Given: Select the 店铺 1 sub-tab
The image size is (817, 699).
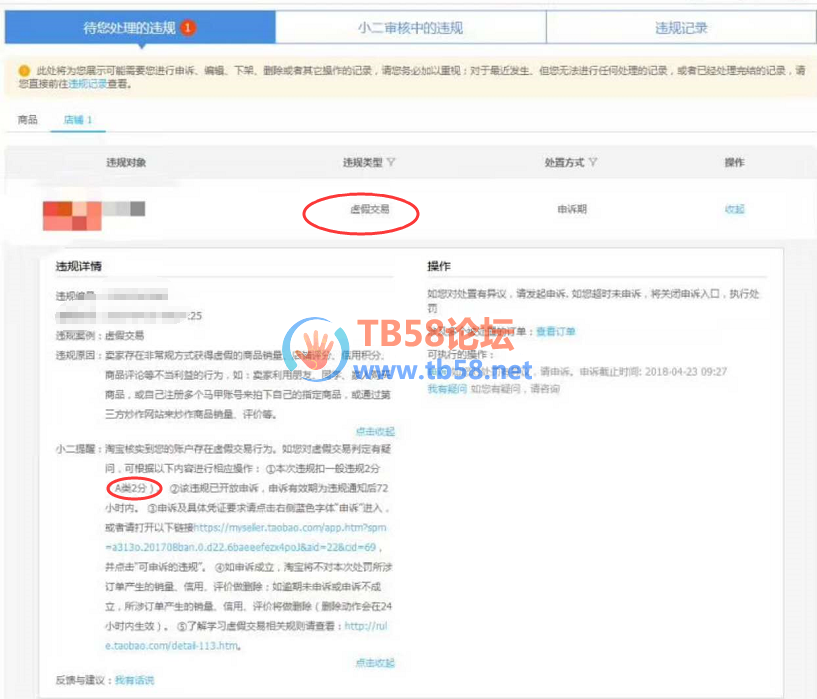Looking at the screenshot, I should 78,120.
